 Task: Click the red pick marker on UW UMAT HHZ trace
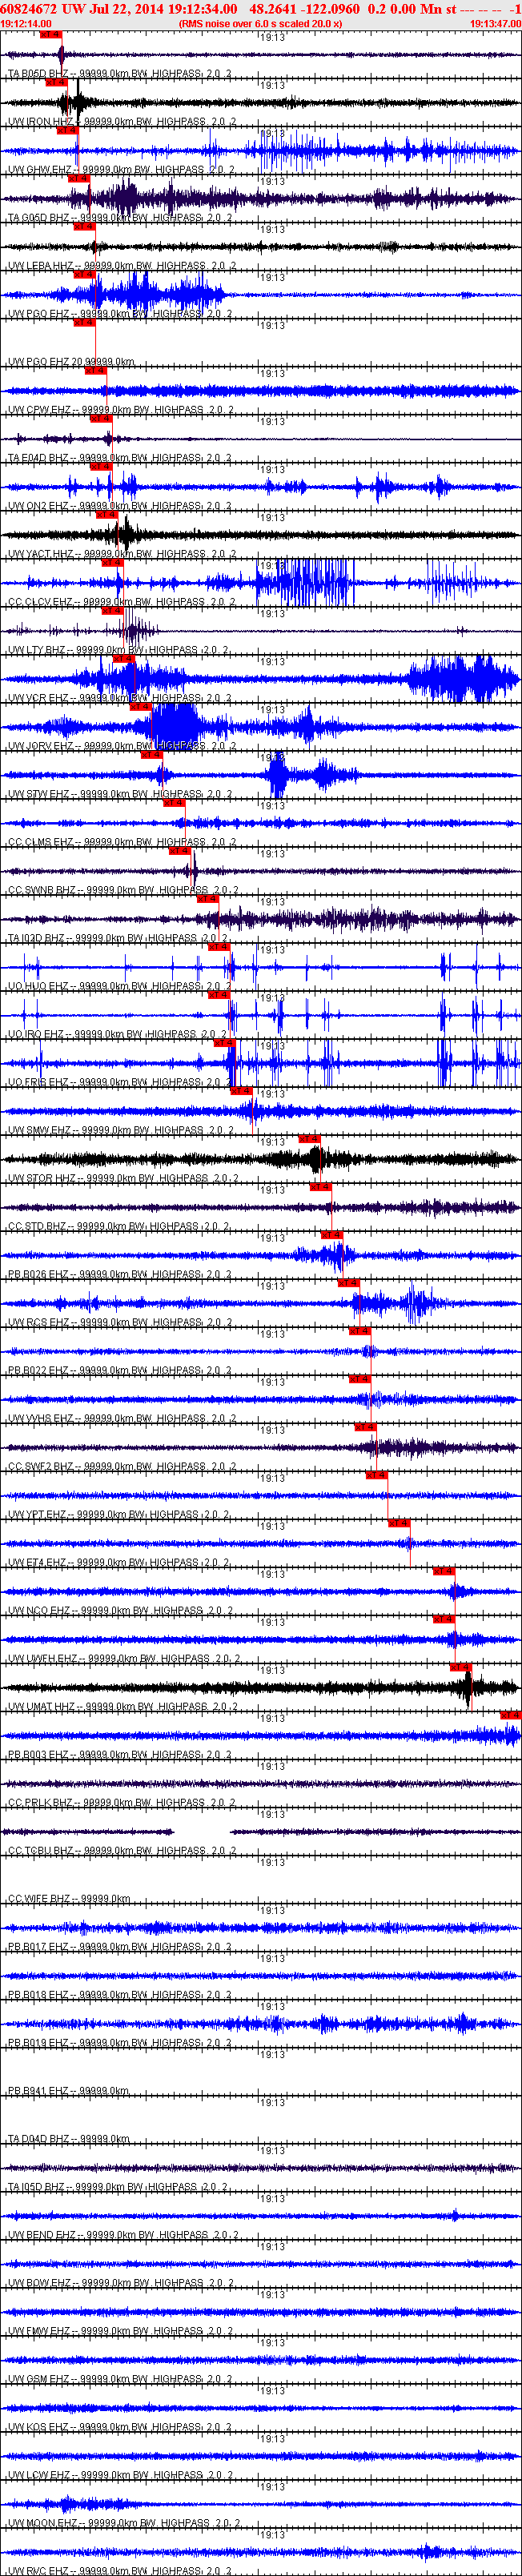click(461, 1666)
